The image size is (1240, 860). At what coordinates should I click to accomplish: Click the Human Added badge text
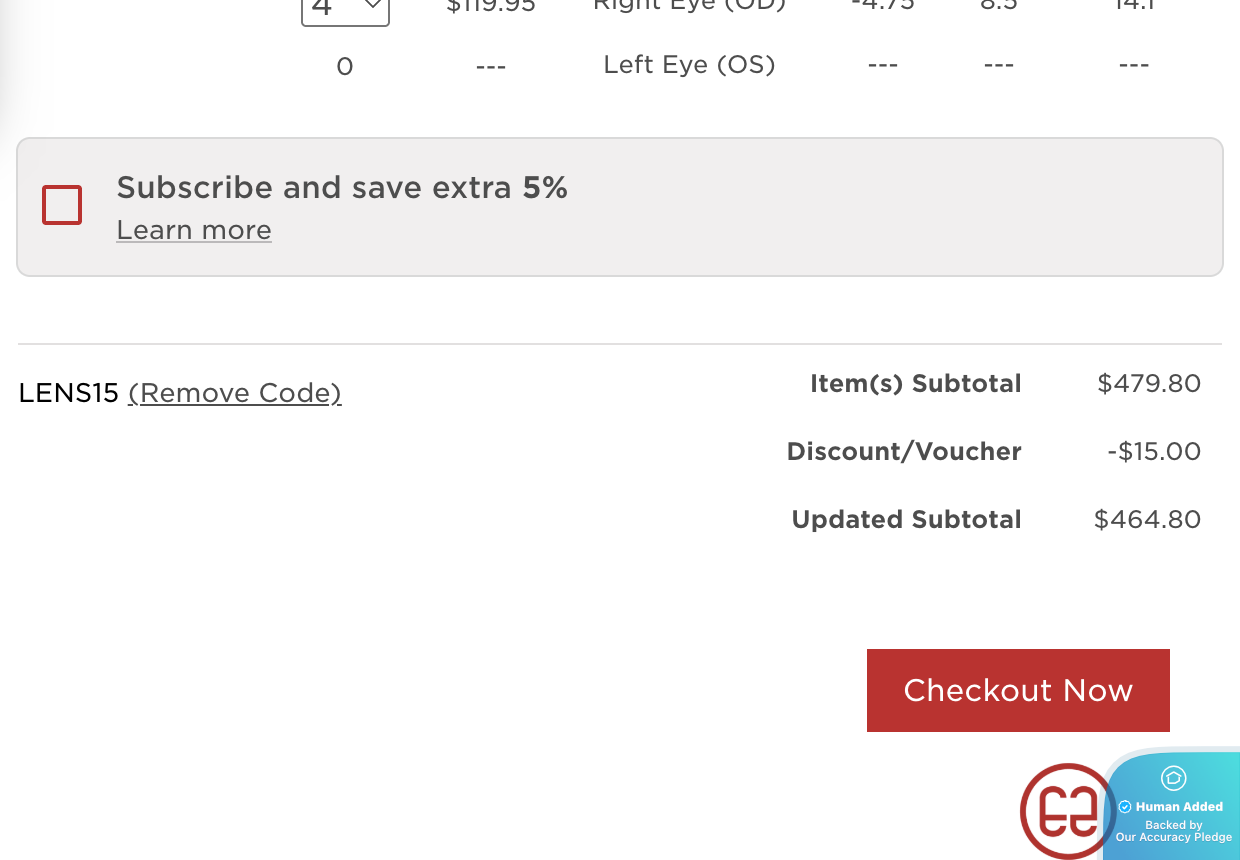pos(1179,807)
